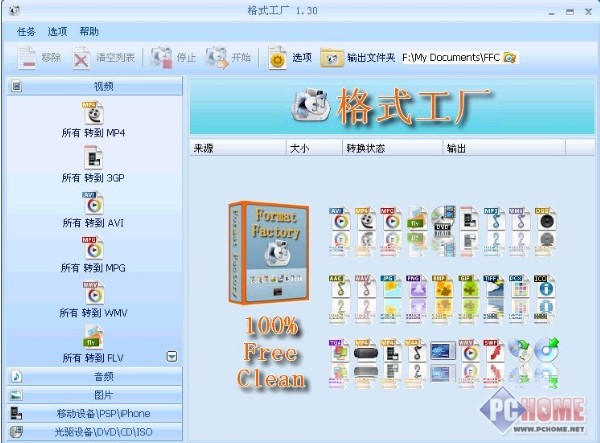Screen dimensions: 600x443
Task: Select 所有 转到 WMV conversion icon
Action: (x=93, y=293)
